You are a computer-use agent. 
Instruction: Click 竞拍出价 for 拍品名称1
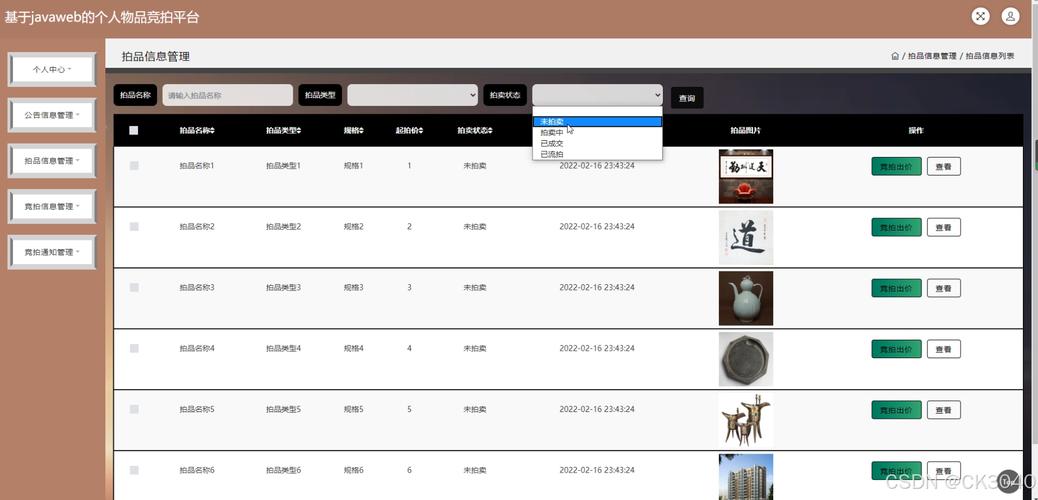pyautogui.click(x=896, y=167)
